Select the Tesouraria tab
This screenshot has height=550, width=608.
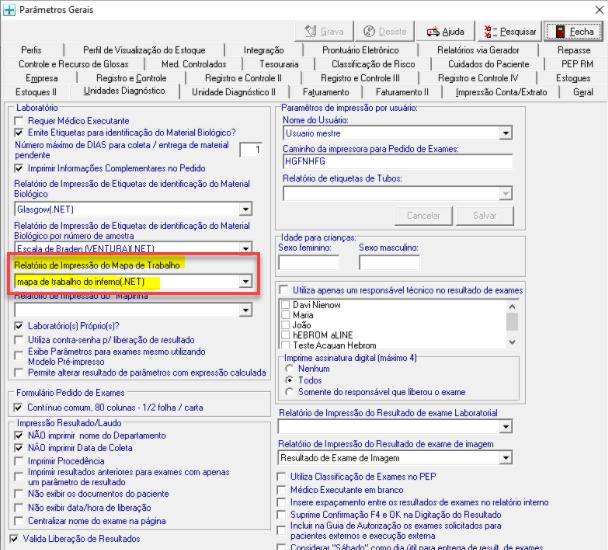[x=279, y=64]
